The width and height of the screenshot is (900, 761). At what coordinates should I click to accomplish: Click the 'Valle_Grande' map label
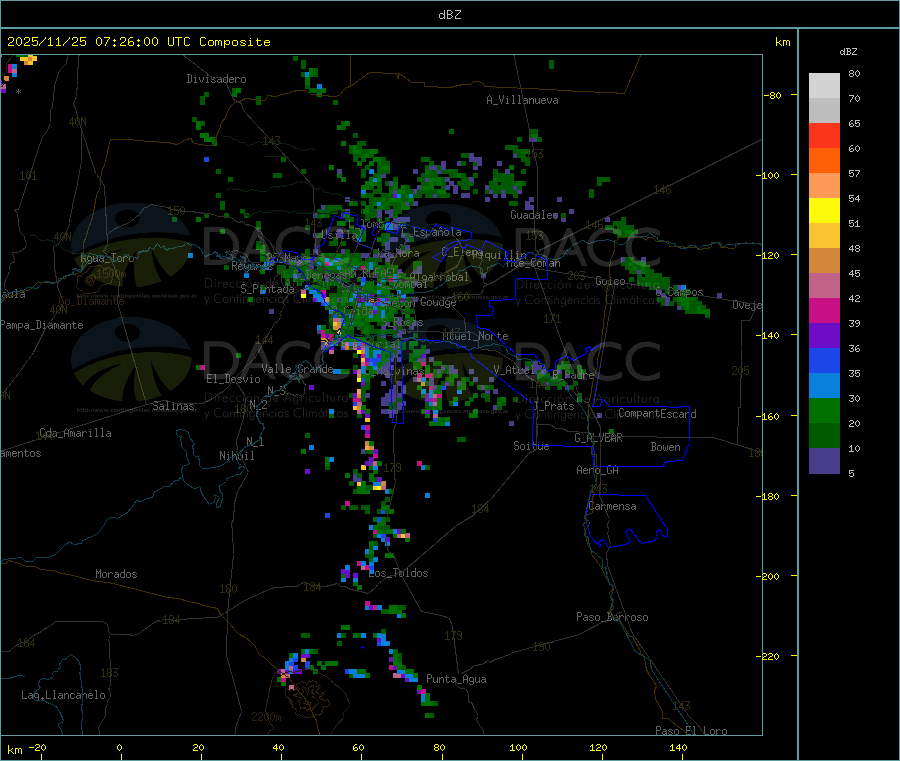(x=297, y=368)
